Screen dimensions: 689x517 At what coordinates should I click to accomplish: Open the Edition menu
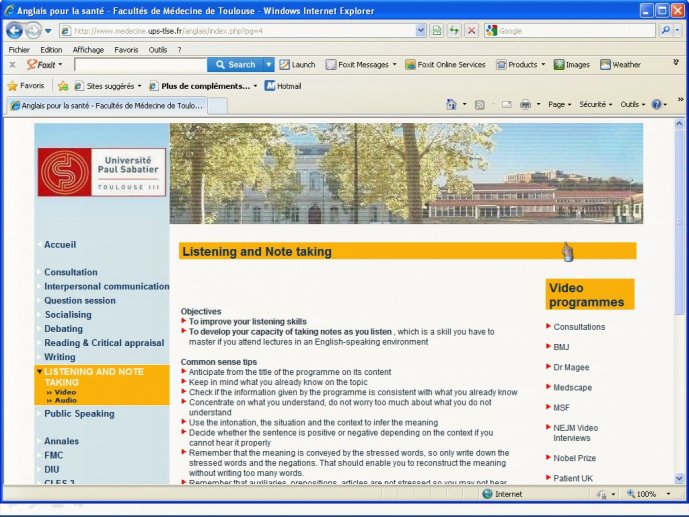pyautogui.click(x=51, y=50)
